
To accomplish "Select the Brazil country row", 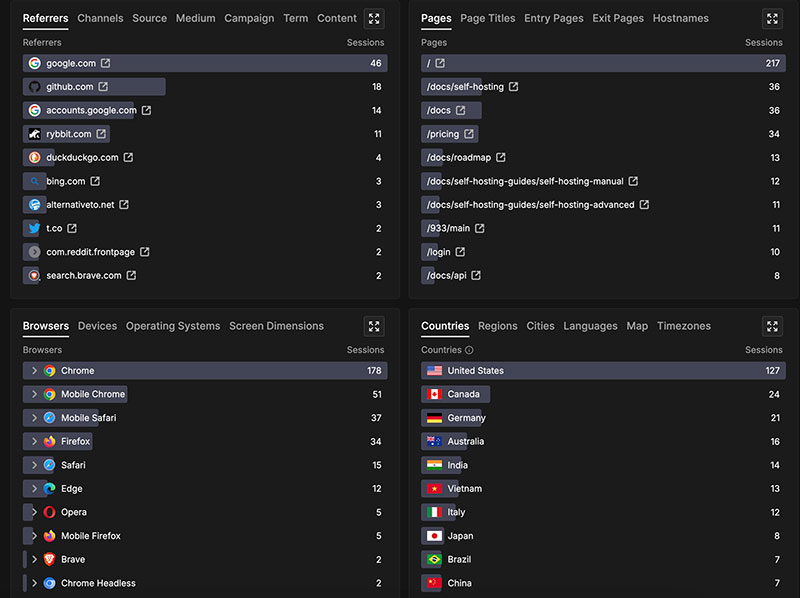I will (603, 559).
